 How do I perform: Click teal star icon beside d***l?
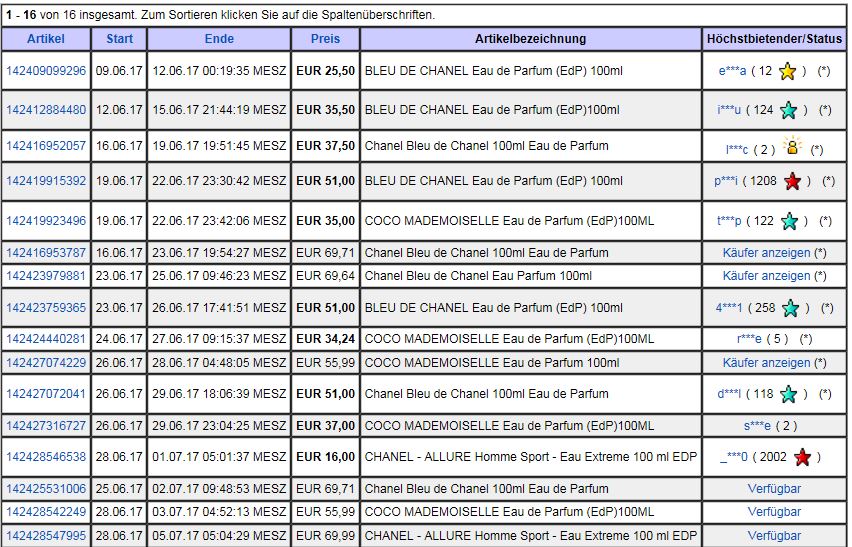[x=788, y=394]
